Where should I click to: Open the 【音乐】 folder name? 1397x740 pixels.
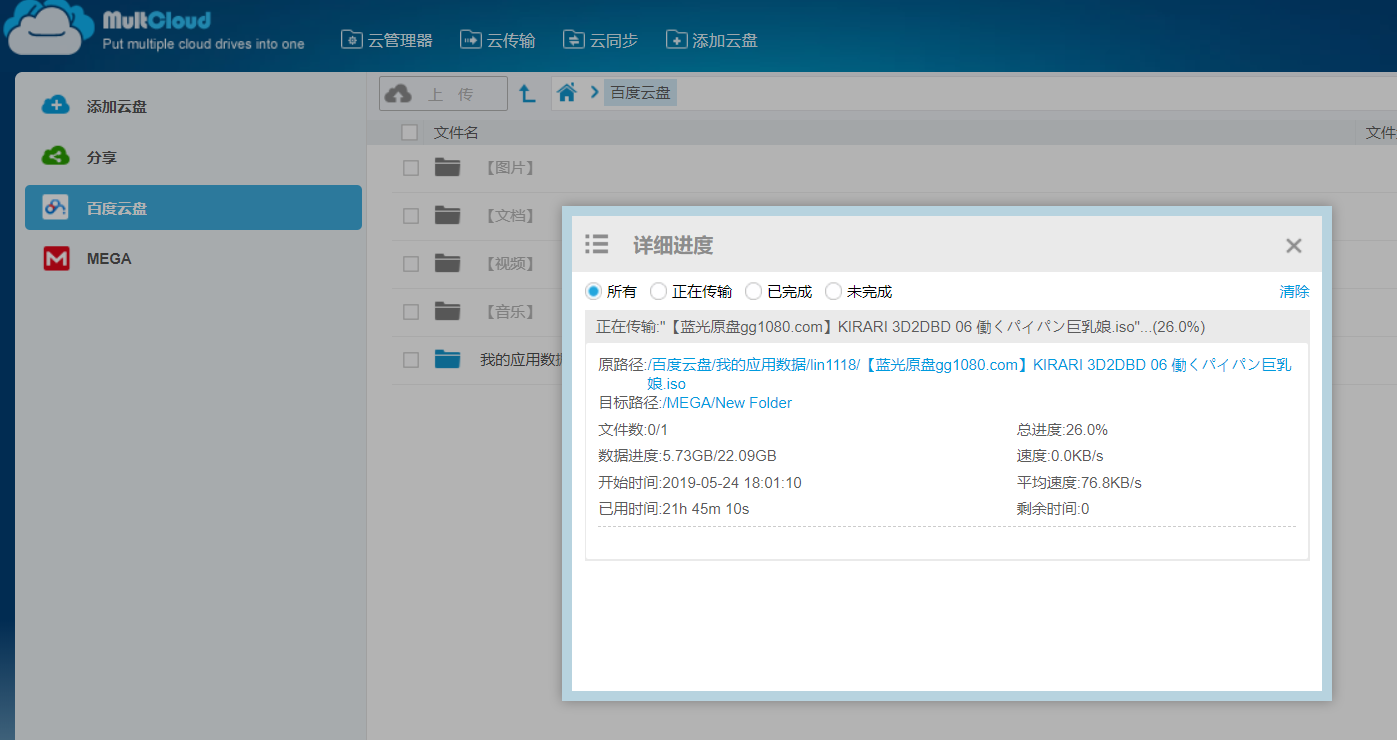pyautogui.click(x=510, y=312)
